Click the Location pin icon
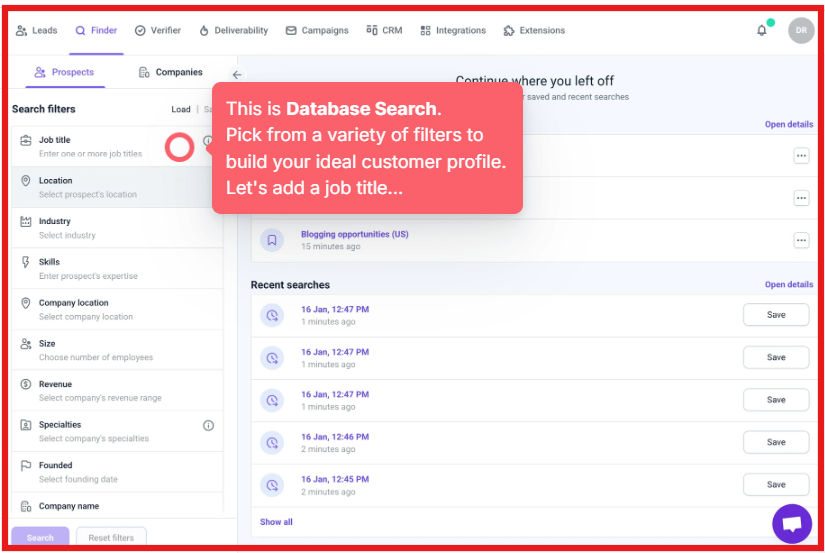The height and width of the screenshot is (553, 825). 25,180
